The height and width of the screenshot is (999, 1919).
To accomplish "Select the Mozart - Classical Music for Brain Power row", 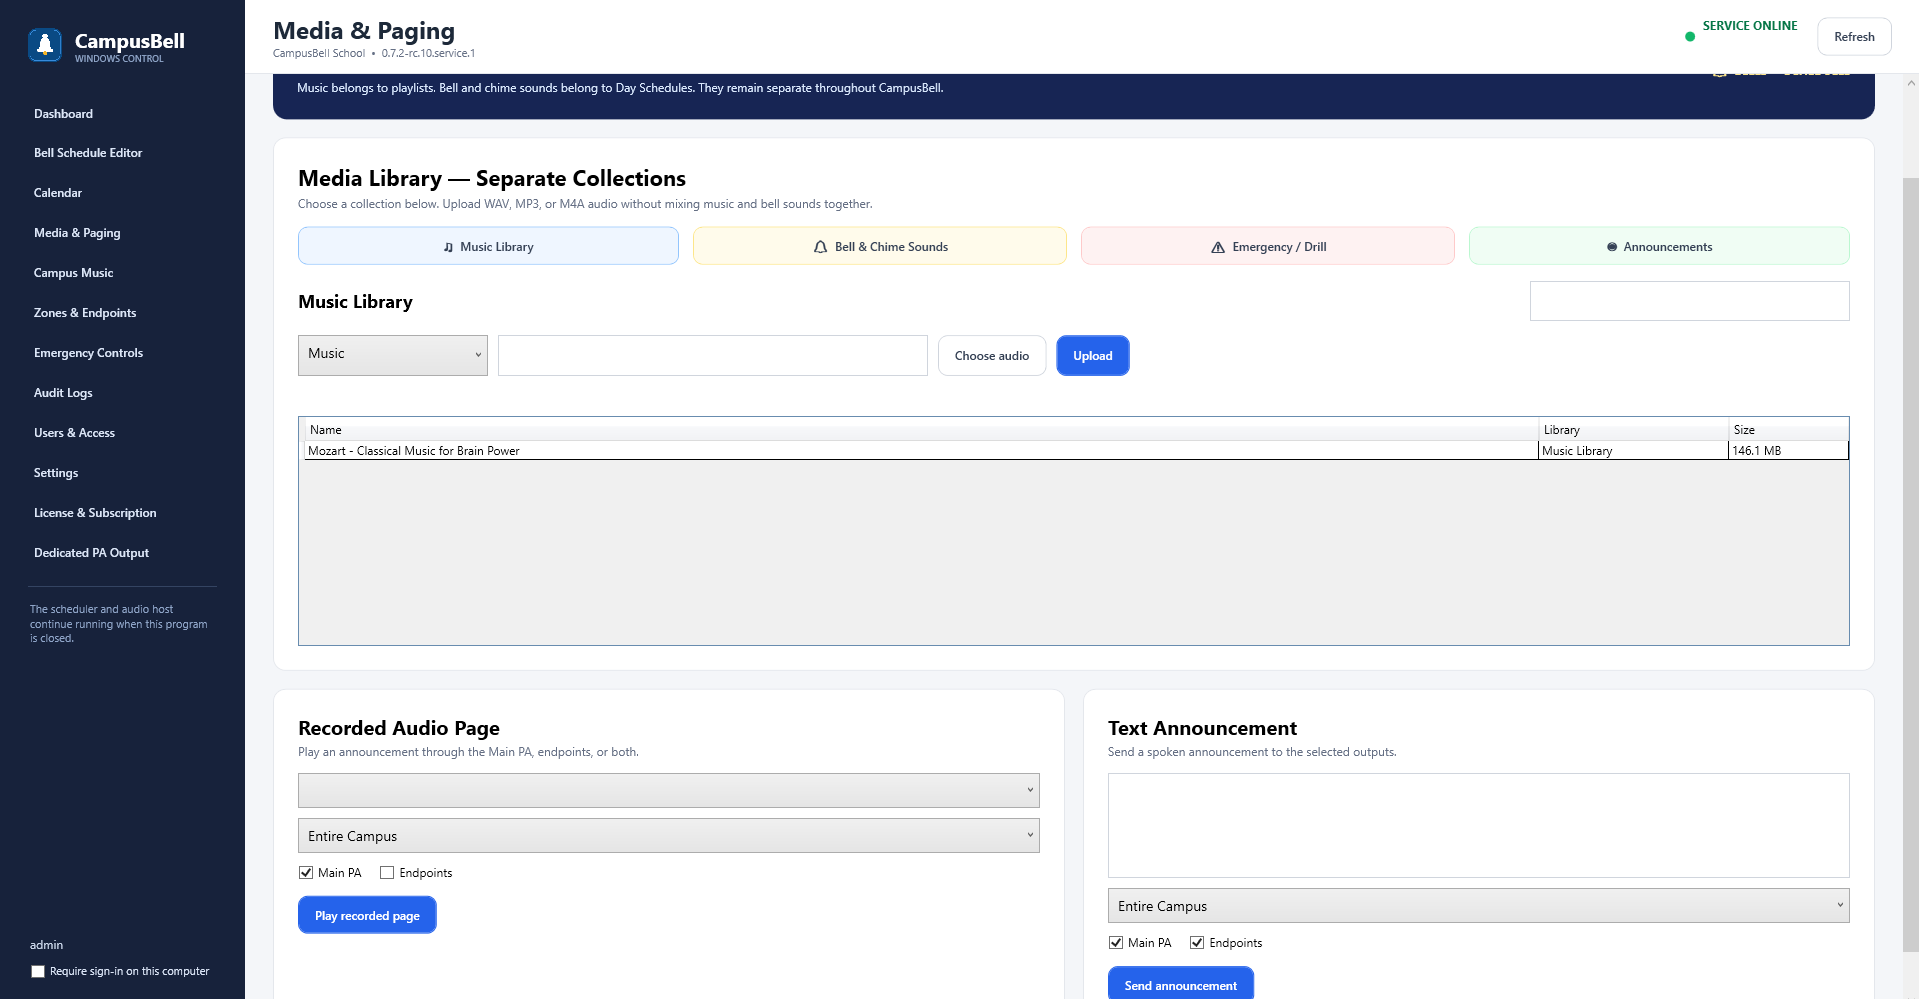I will click(x=1076, y=451).
